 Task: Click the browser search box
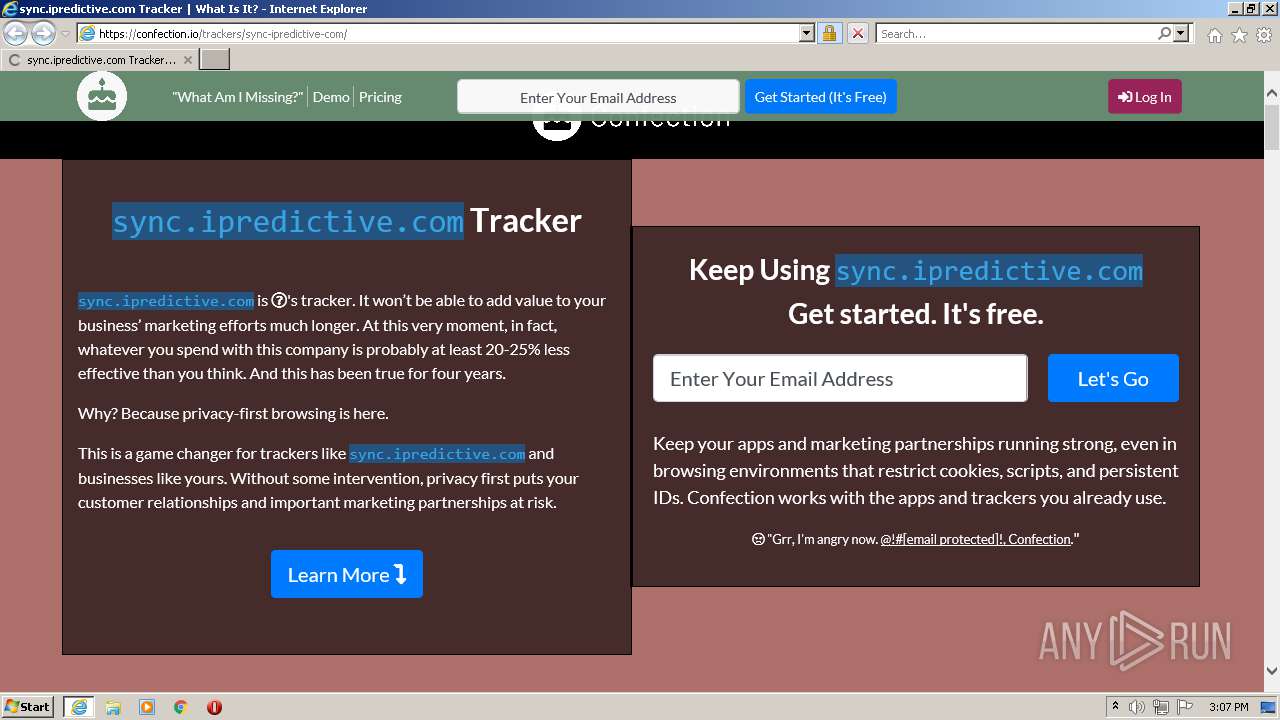(1016, 33)
